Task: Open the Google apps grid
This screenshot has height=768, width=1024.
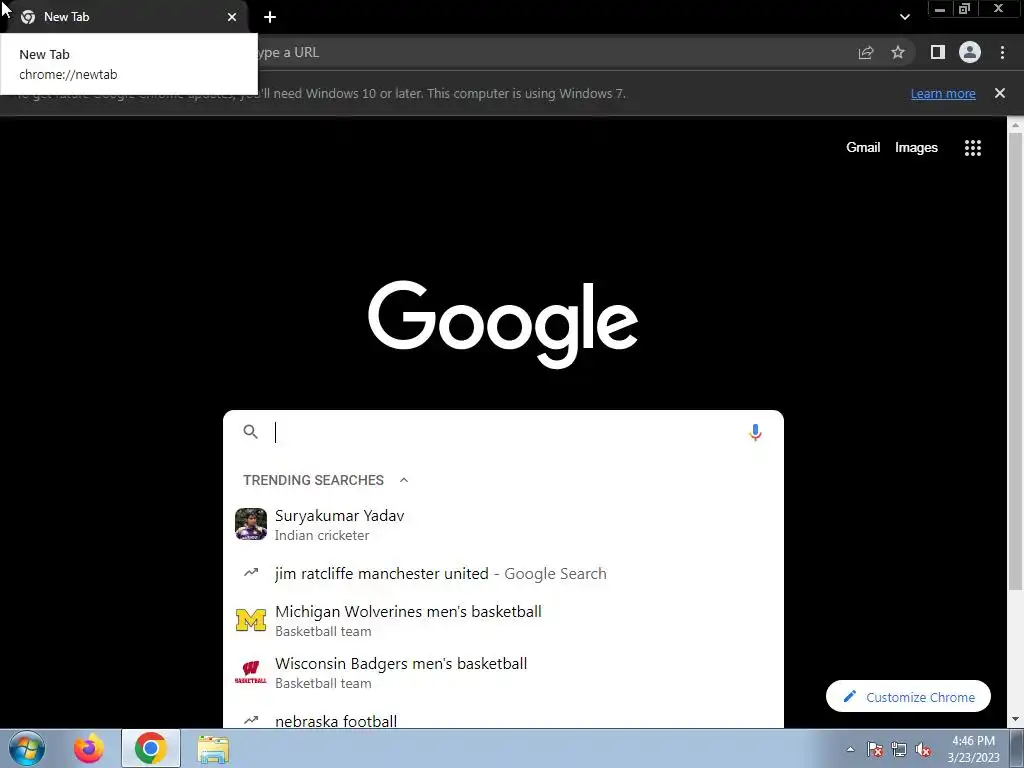Action: click(x=973, y=148)
